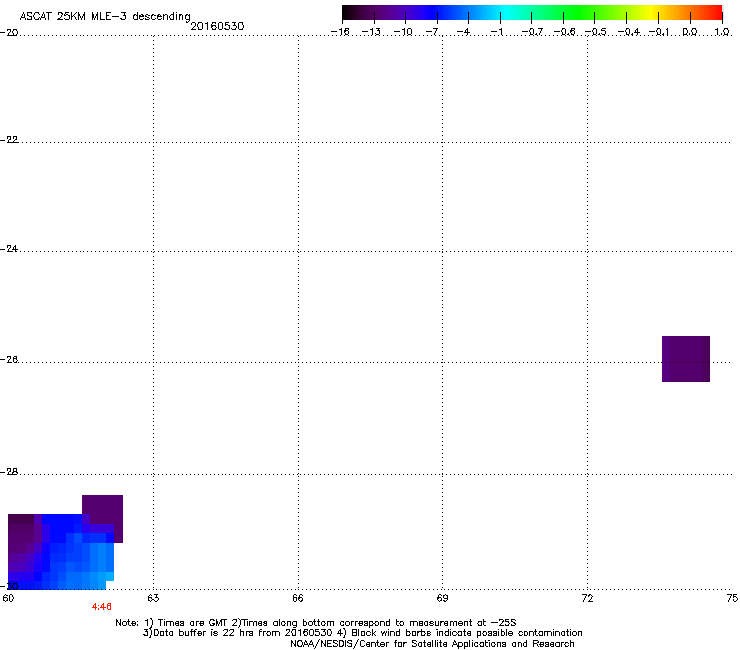The image size is (740, 650).
Task: Click the latitude label -24
Action: pos(9,249)
